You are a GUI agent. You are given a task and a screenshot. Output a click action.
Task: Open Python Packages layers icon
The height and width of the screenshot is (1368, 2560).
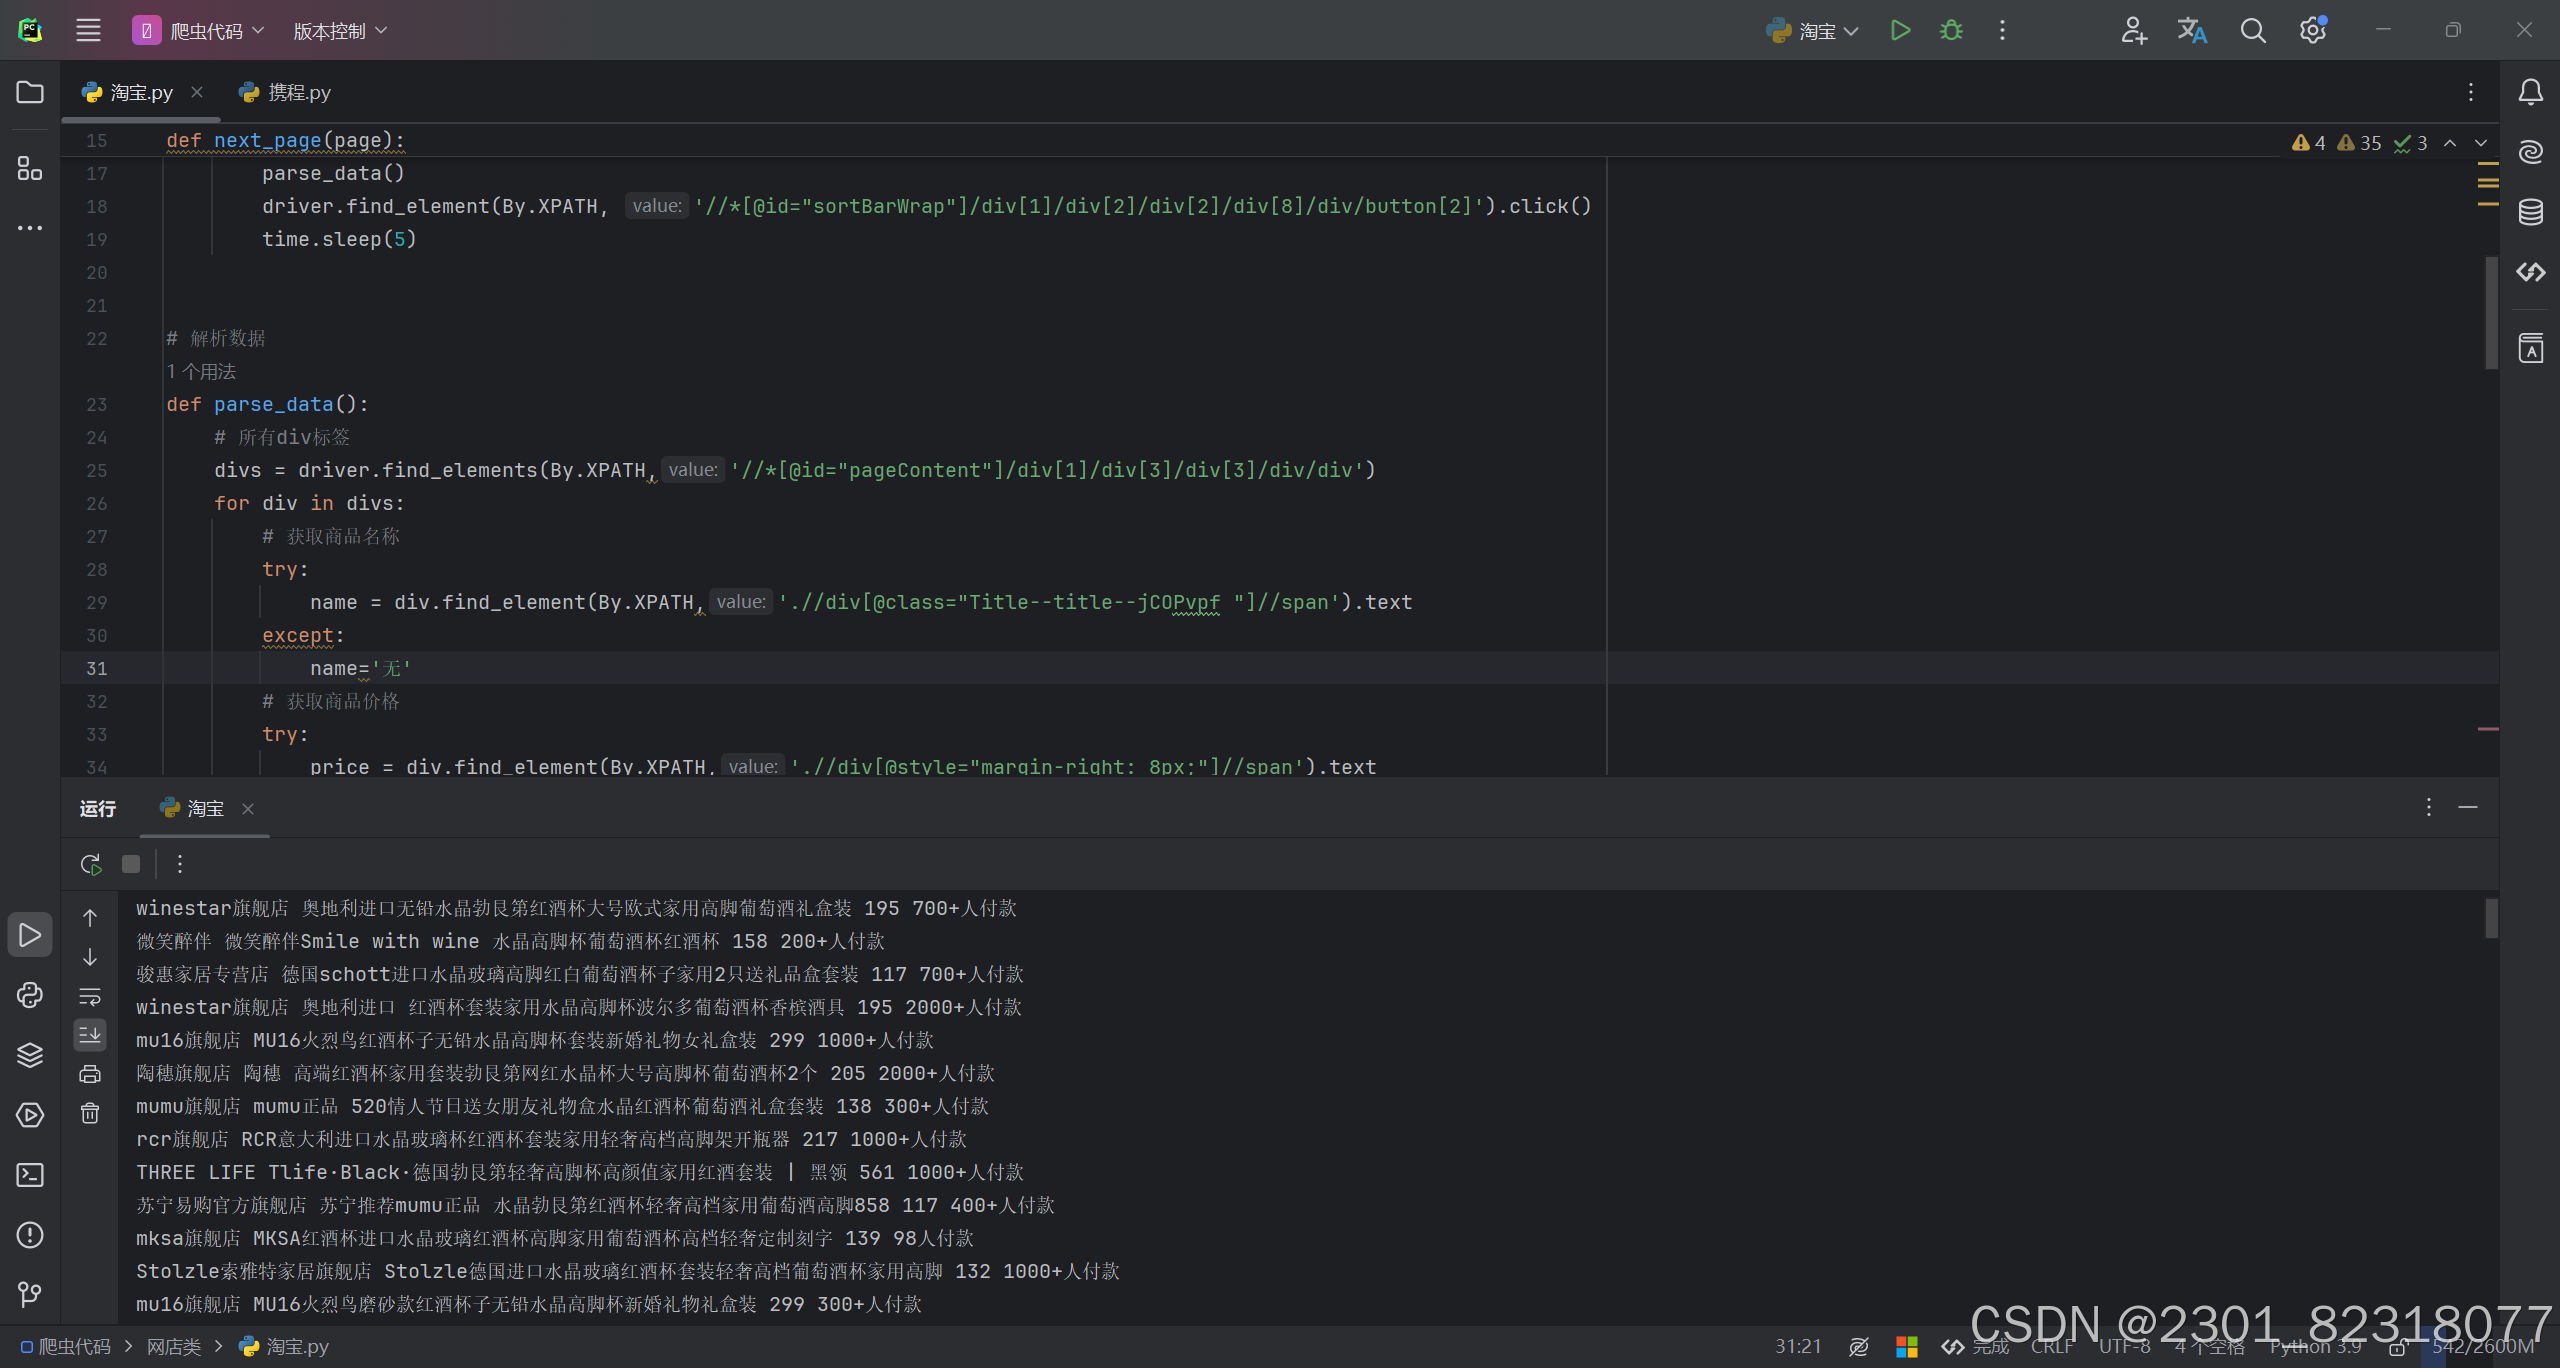coord(30,1055)
